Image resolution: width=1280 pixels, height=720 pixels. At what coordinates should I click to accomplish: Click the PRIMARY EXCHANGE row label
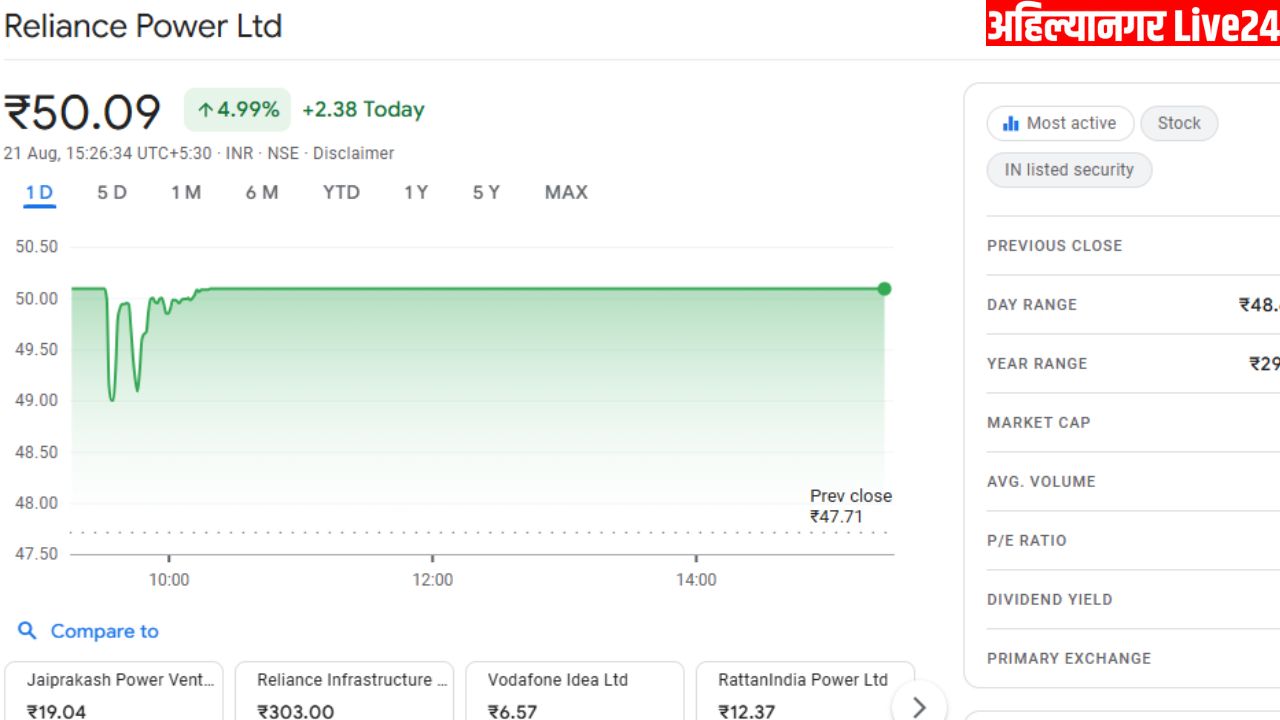[x=1069, y=659]
